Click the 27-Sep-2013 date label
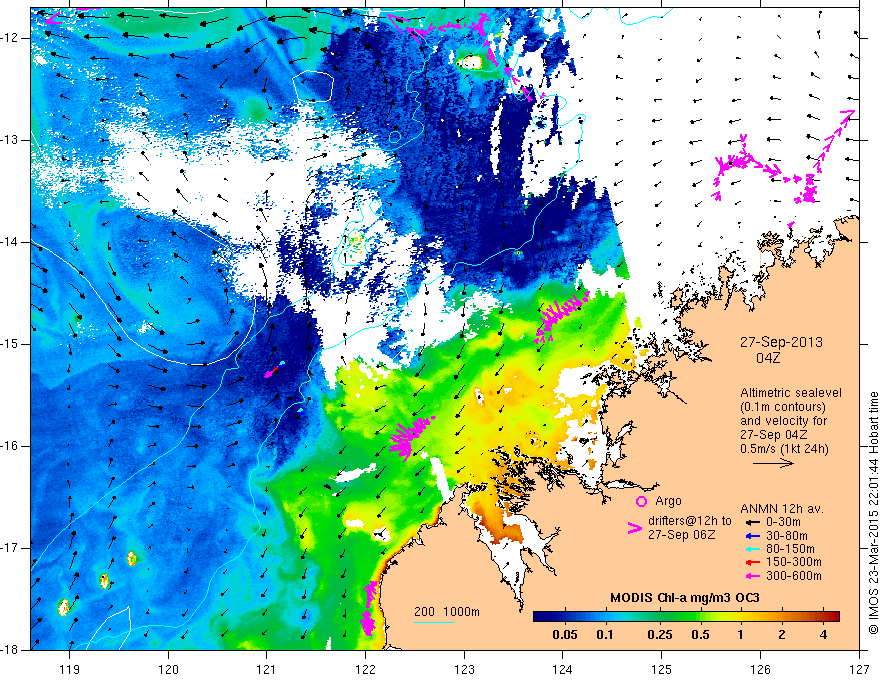Screen dimensions: 880x680 point(781,342)
